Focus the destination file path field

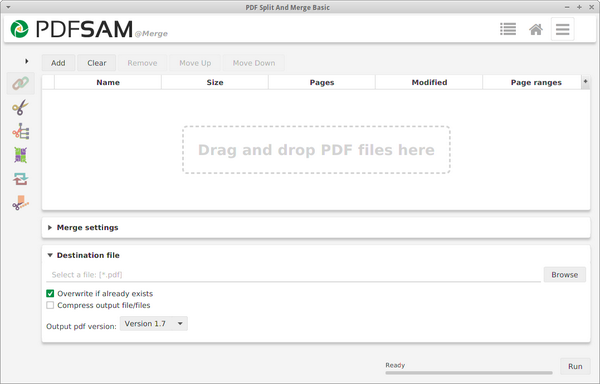tap(293, 275)
